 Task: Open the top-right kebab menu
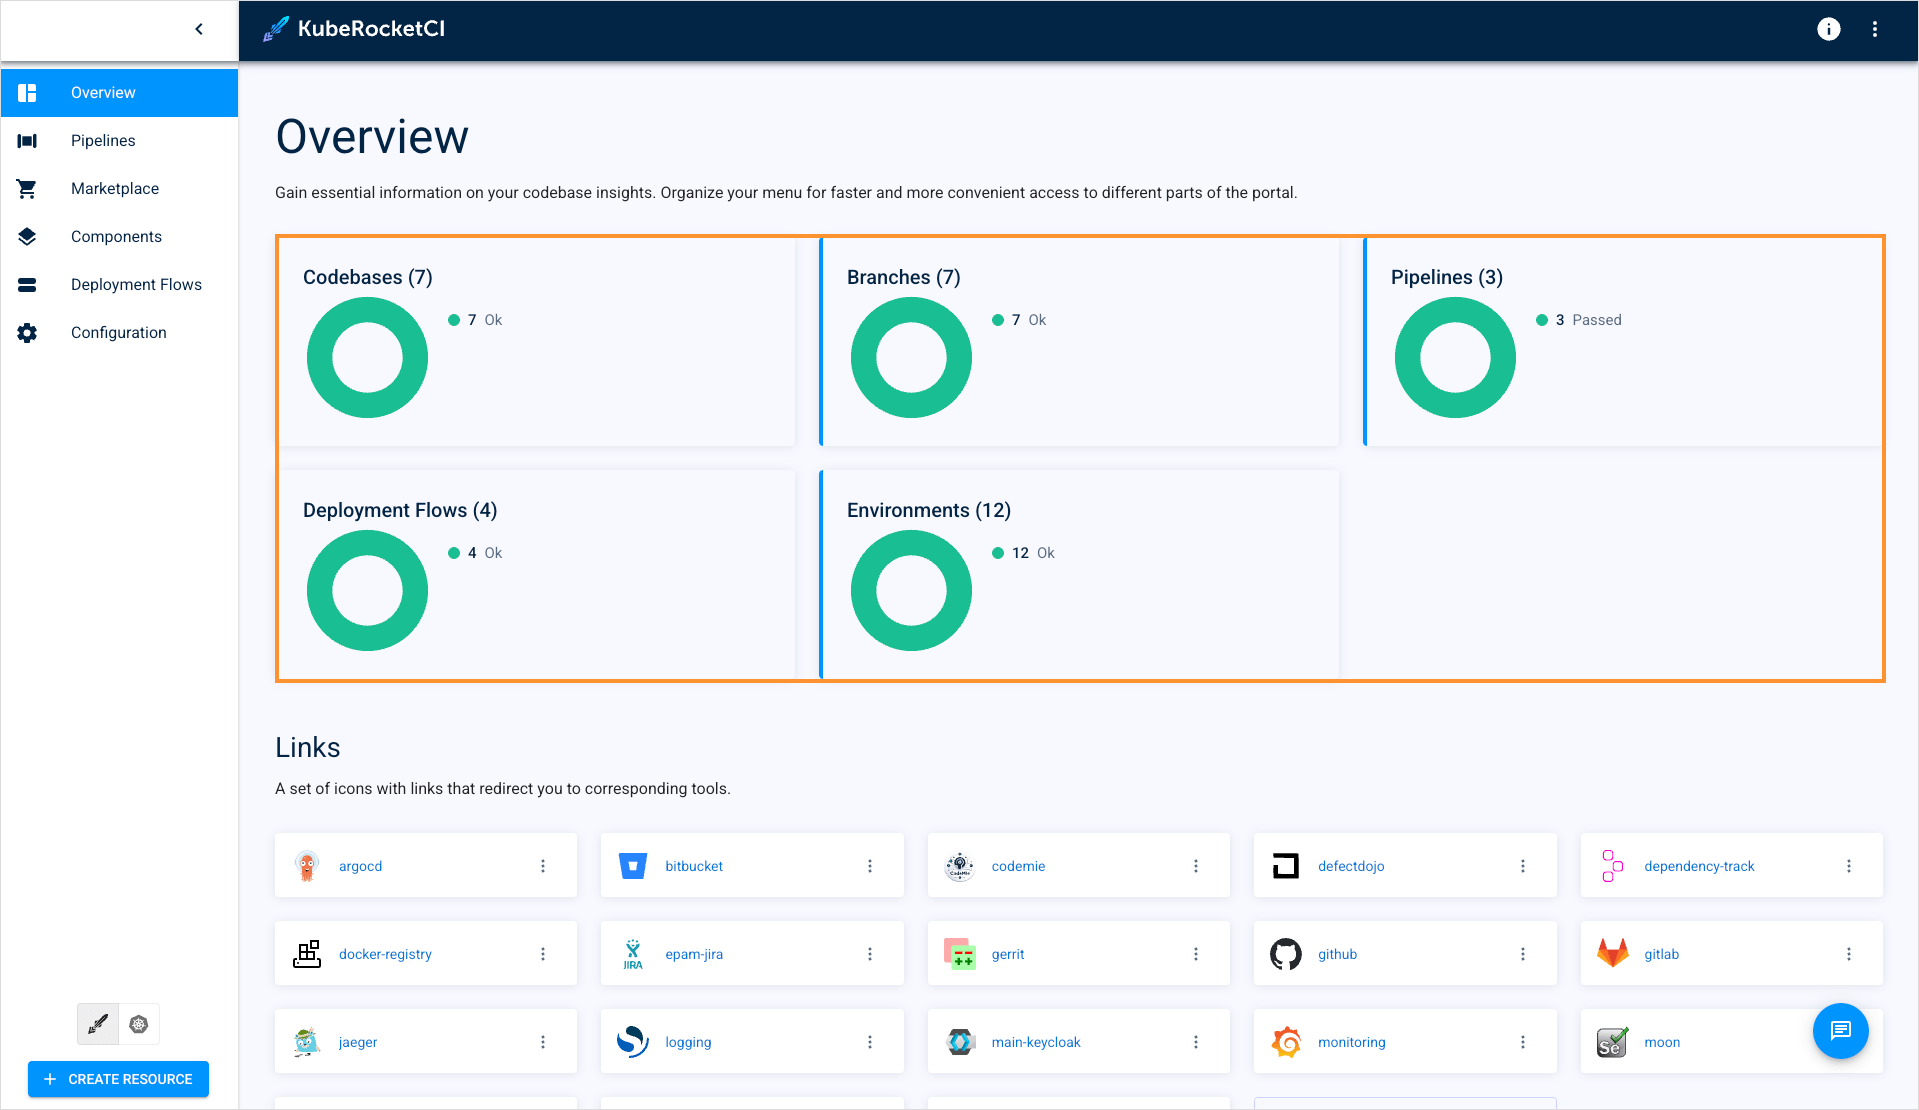(1875, 29)
